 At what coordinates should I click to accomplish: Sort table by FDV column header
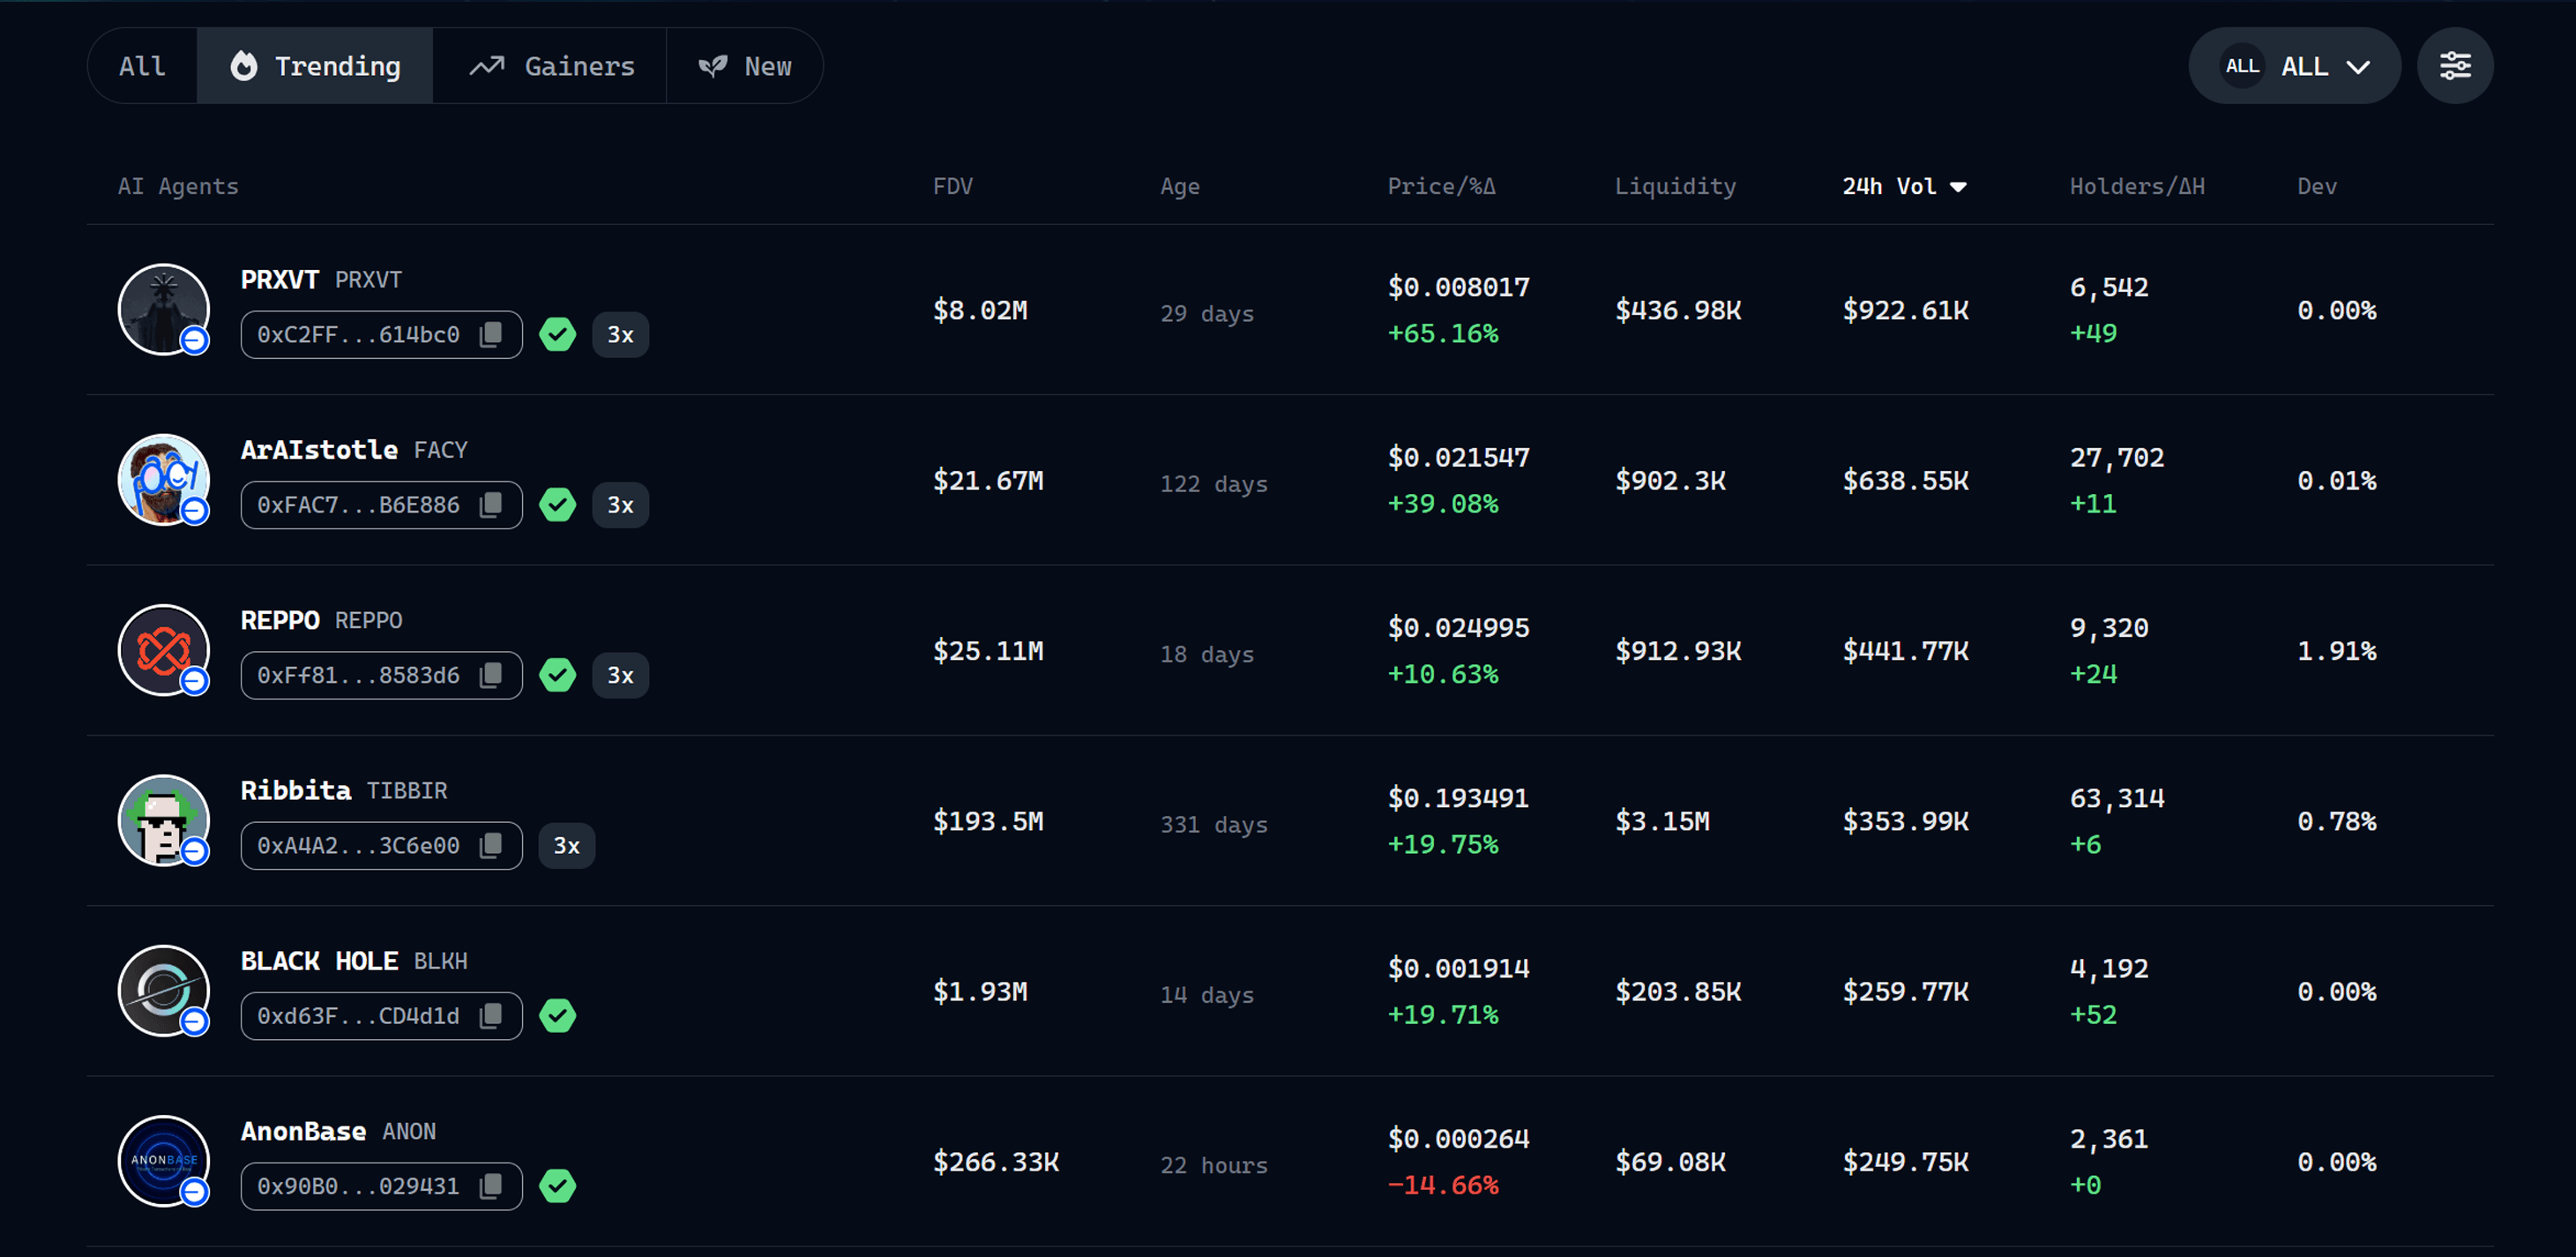(952, 187)
